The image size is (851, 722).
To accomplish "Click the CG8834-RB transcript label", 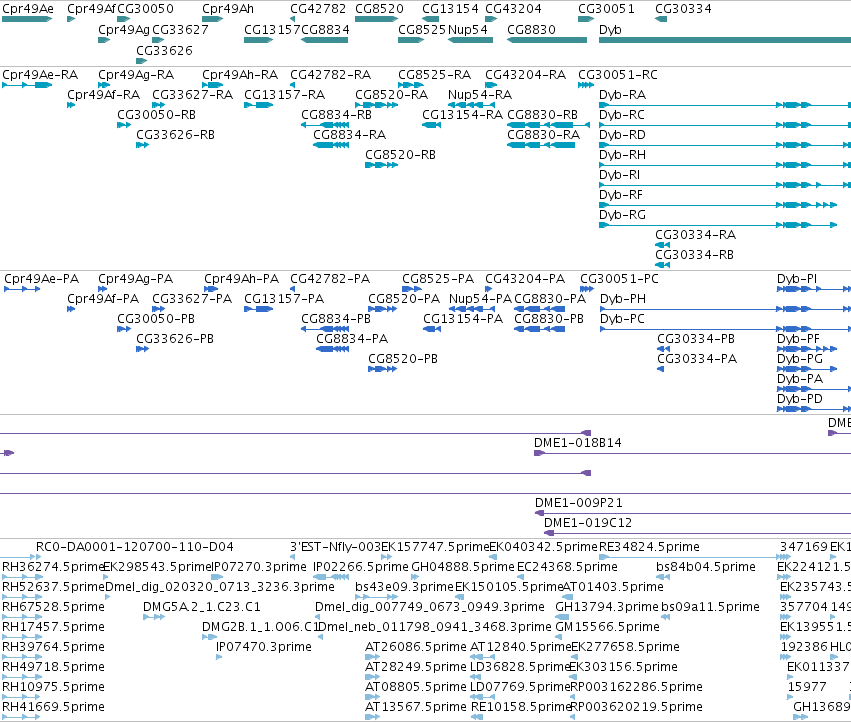I will pyautogui.click(x=336, y=115).
